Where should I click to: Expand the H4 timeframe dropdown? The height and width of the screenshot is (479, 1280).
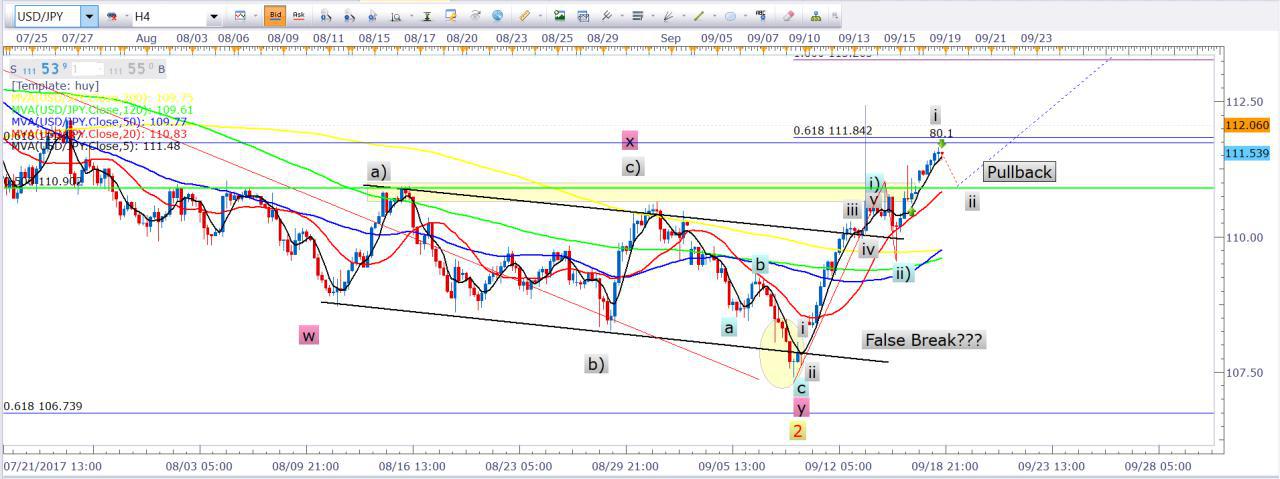tap(214, 16)
